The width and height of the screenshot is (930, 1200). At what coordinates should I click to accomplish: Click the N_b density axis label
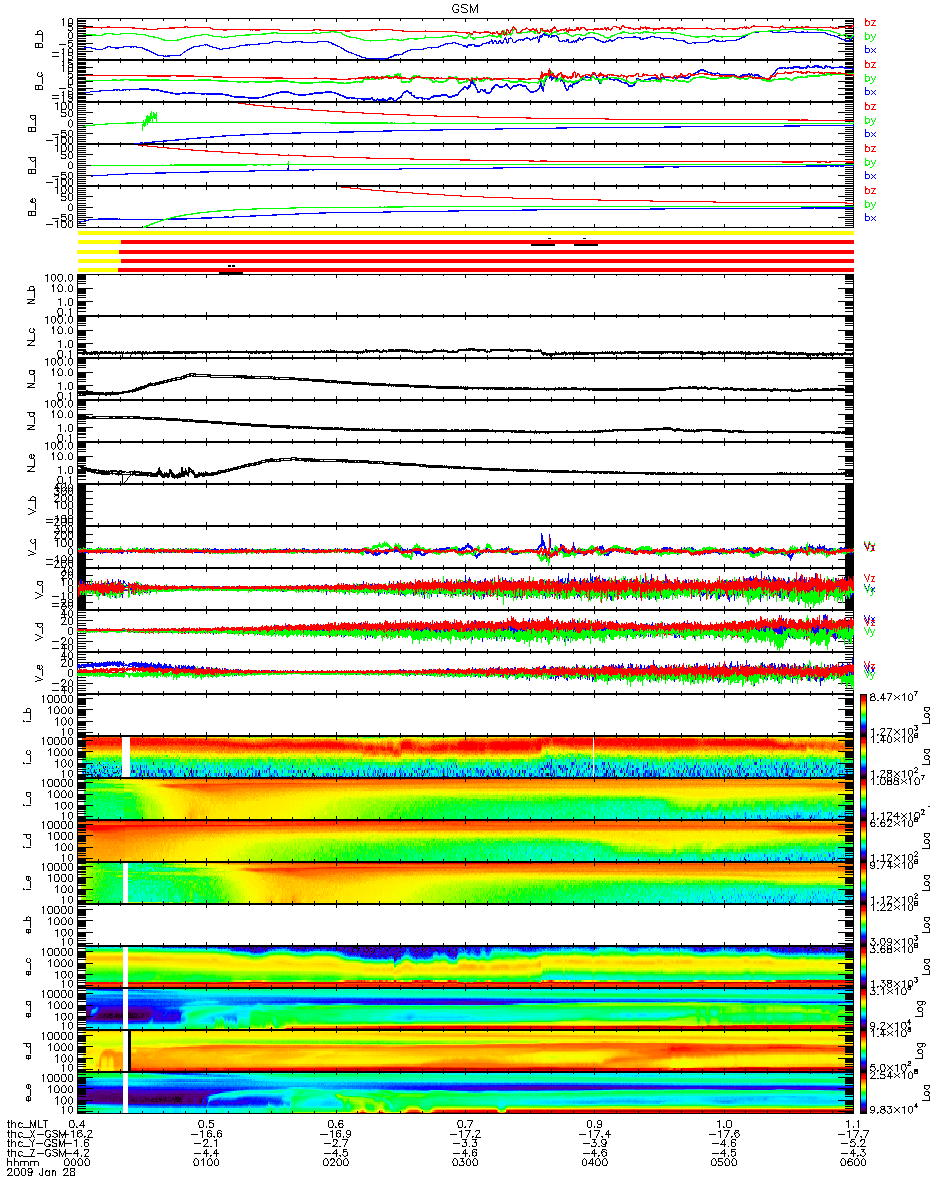point(30,296)
